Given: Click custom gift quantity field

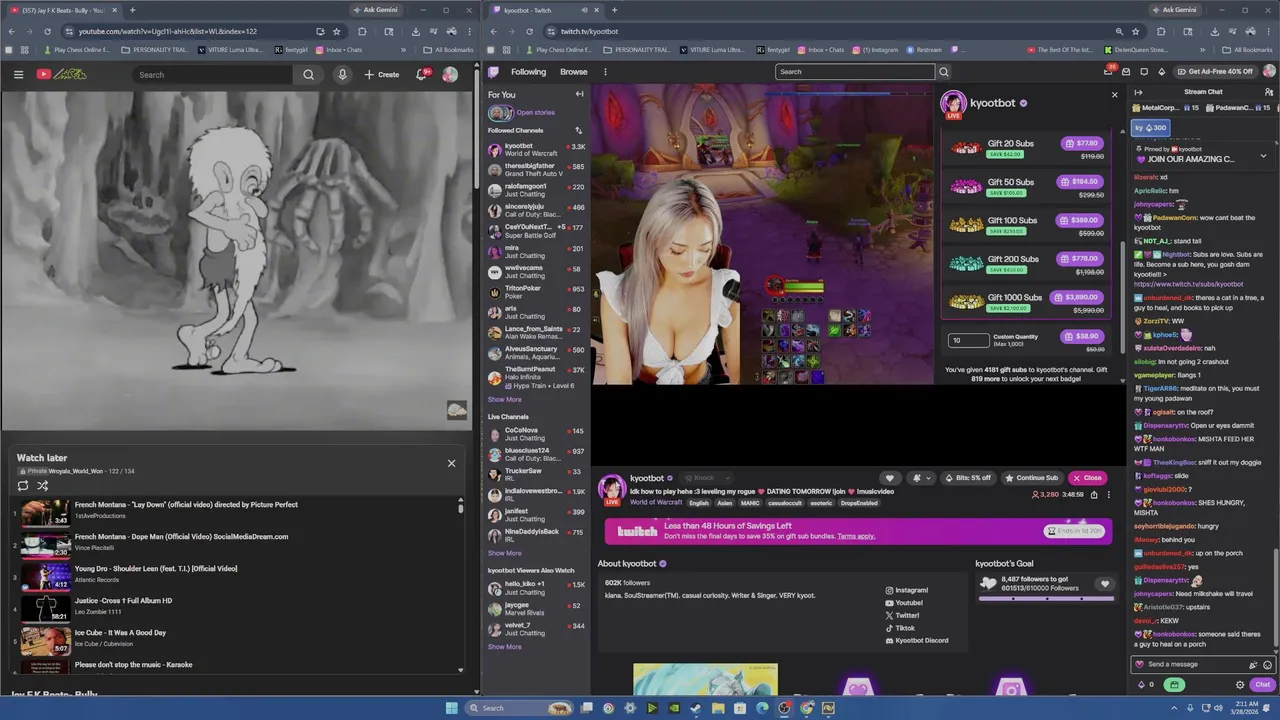Looking at the screenshot, I should pyautogui.click(x=968, y=340).
